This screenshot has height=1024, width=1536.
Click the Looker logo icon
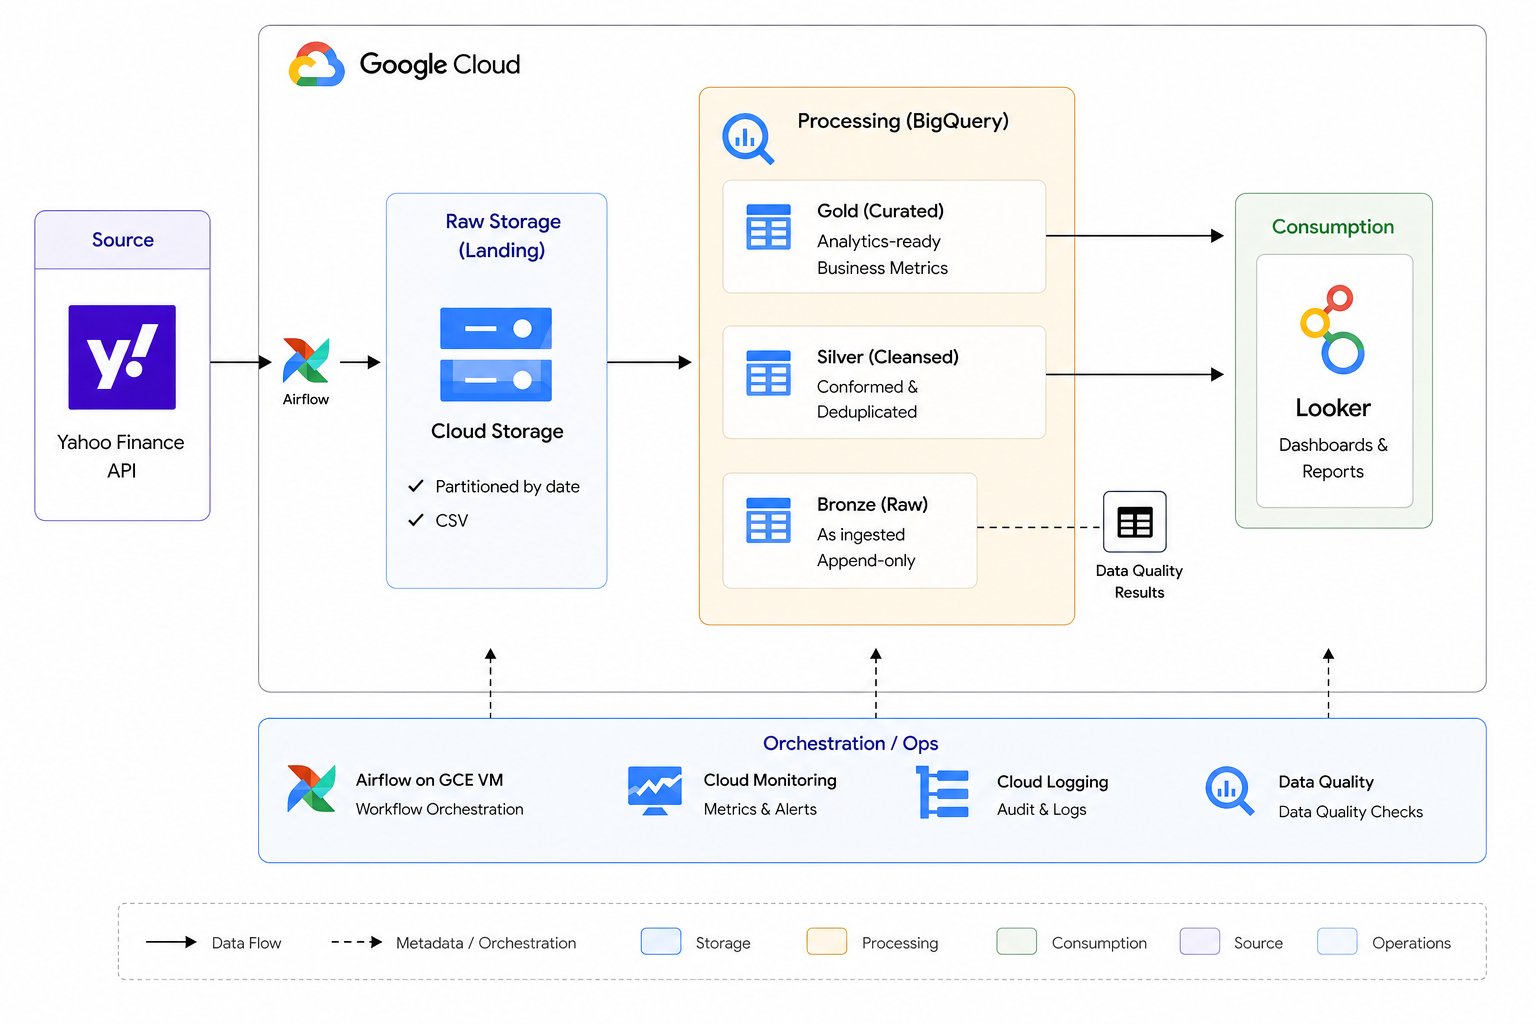point(1333,330)
